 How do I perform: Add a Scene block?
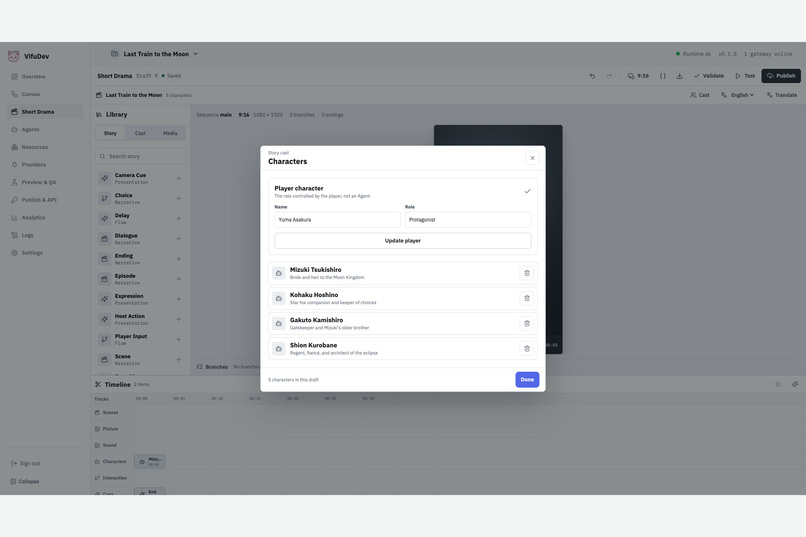coord(178,360)
